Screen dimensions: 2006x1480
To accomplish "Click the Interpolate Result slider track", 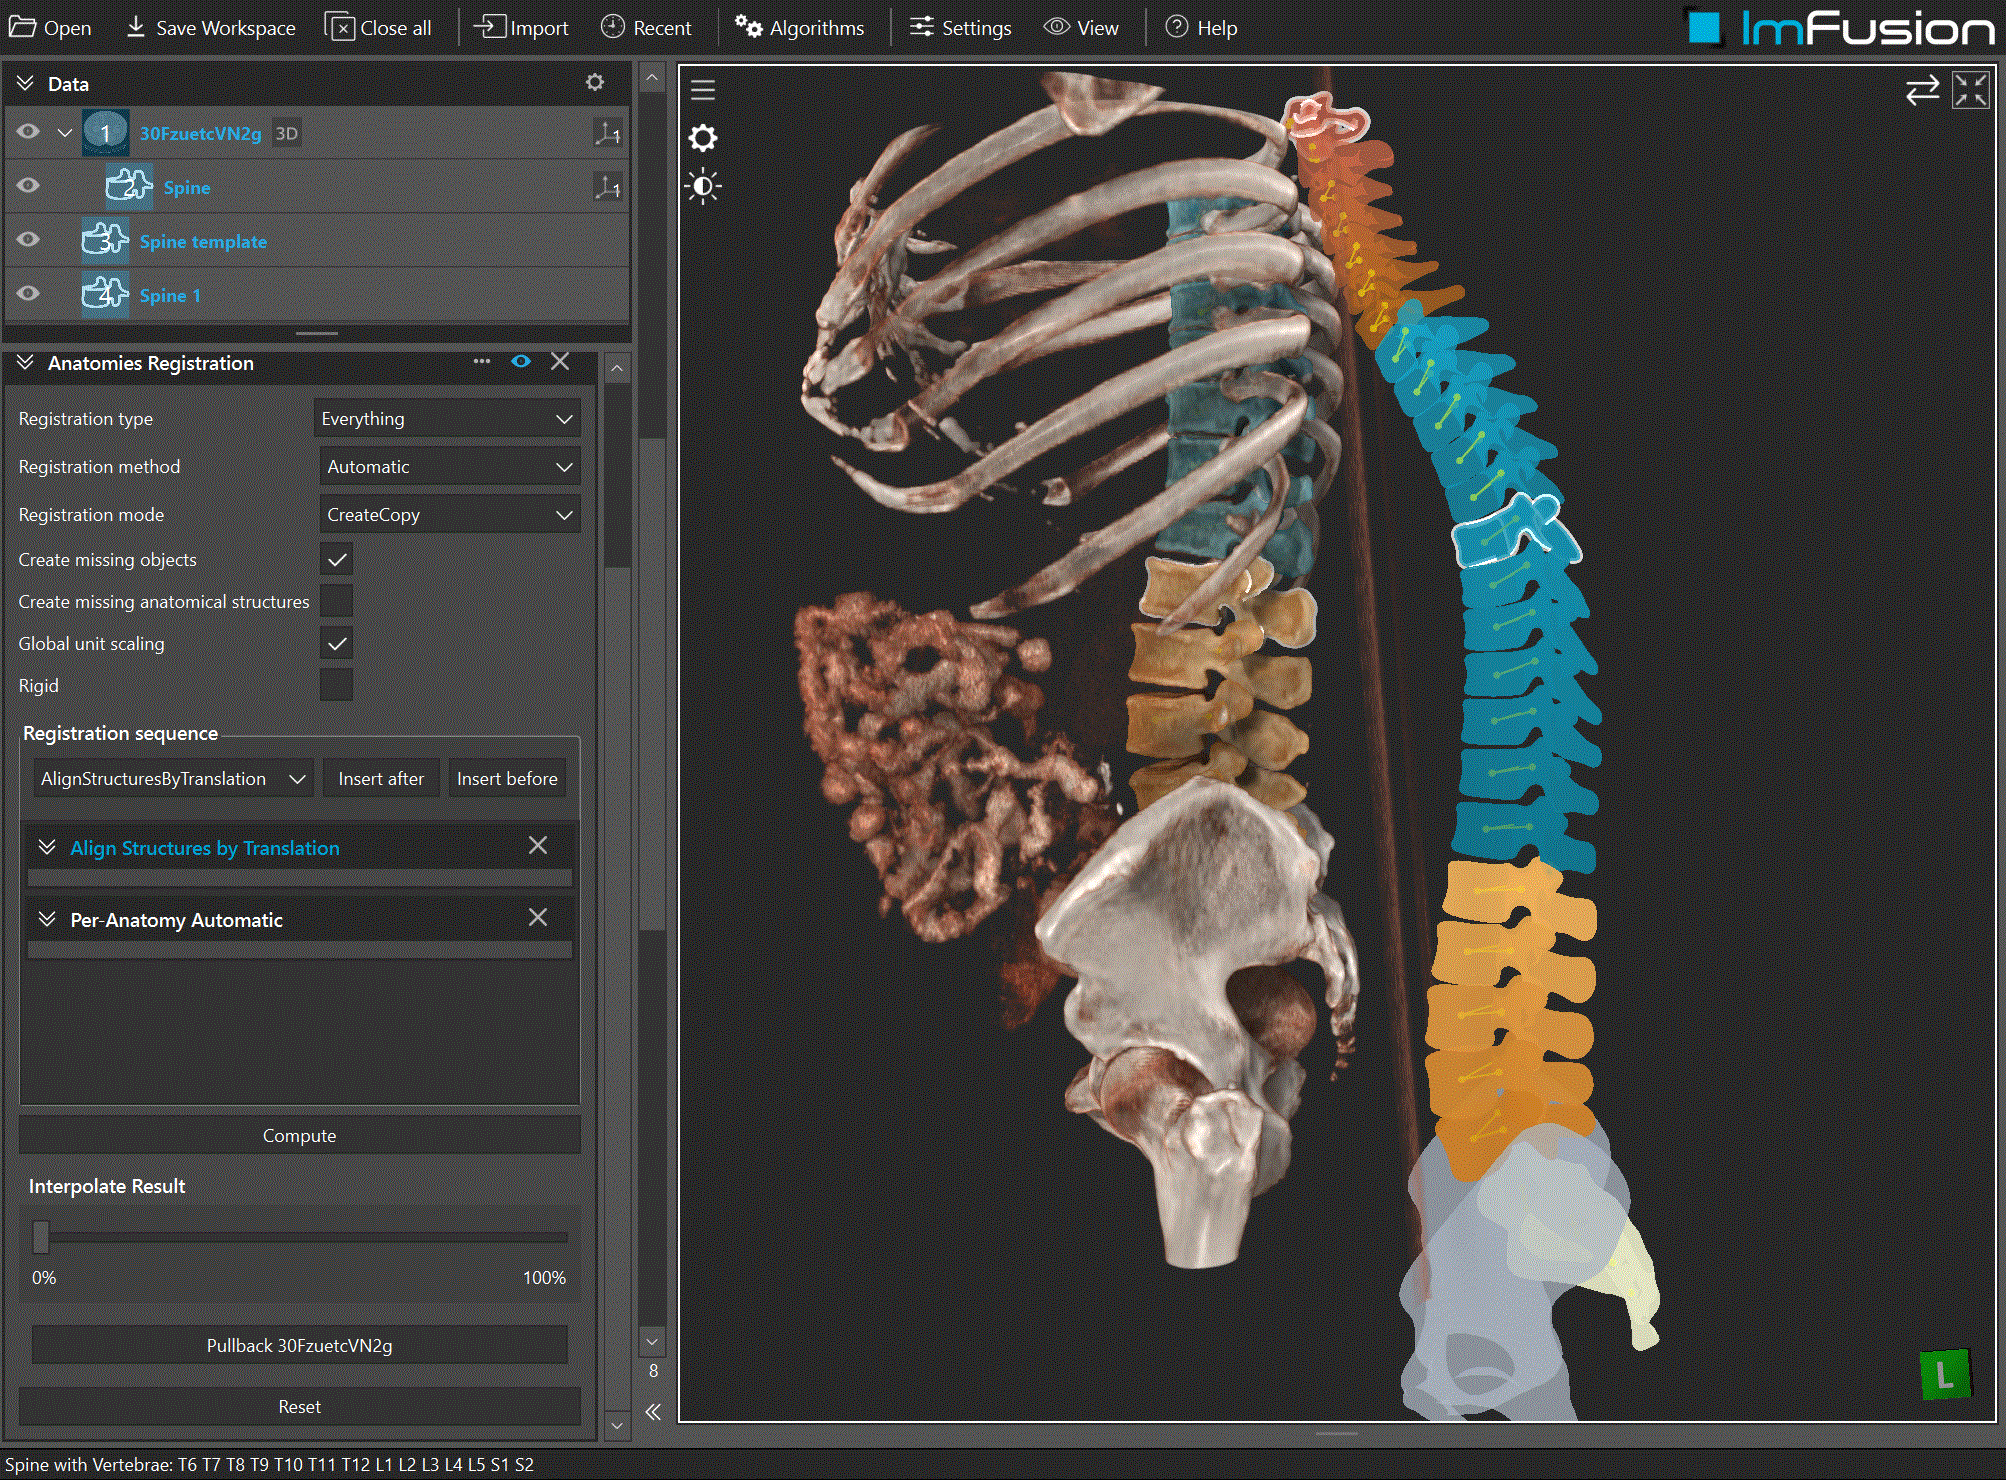I will [x=300, y=1238].
